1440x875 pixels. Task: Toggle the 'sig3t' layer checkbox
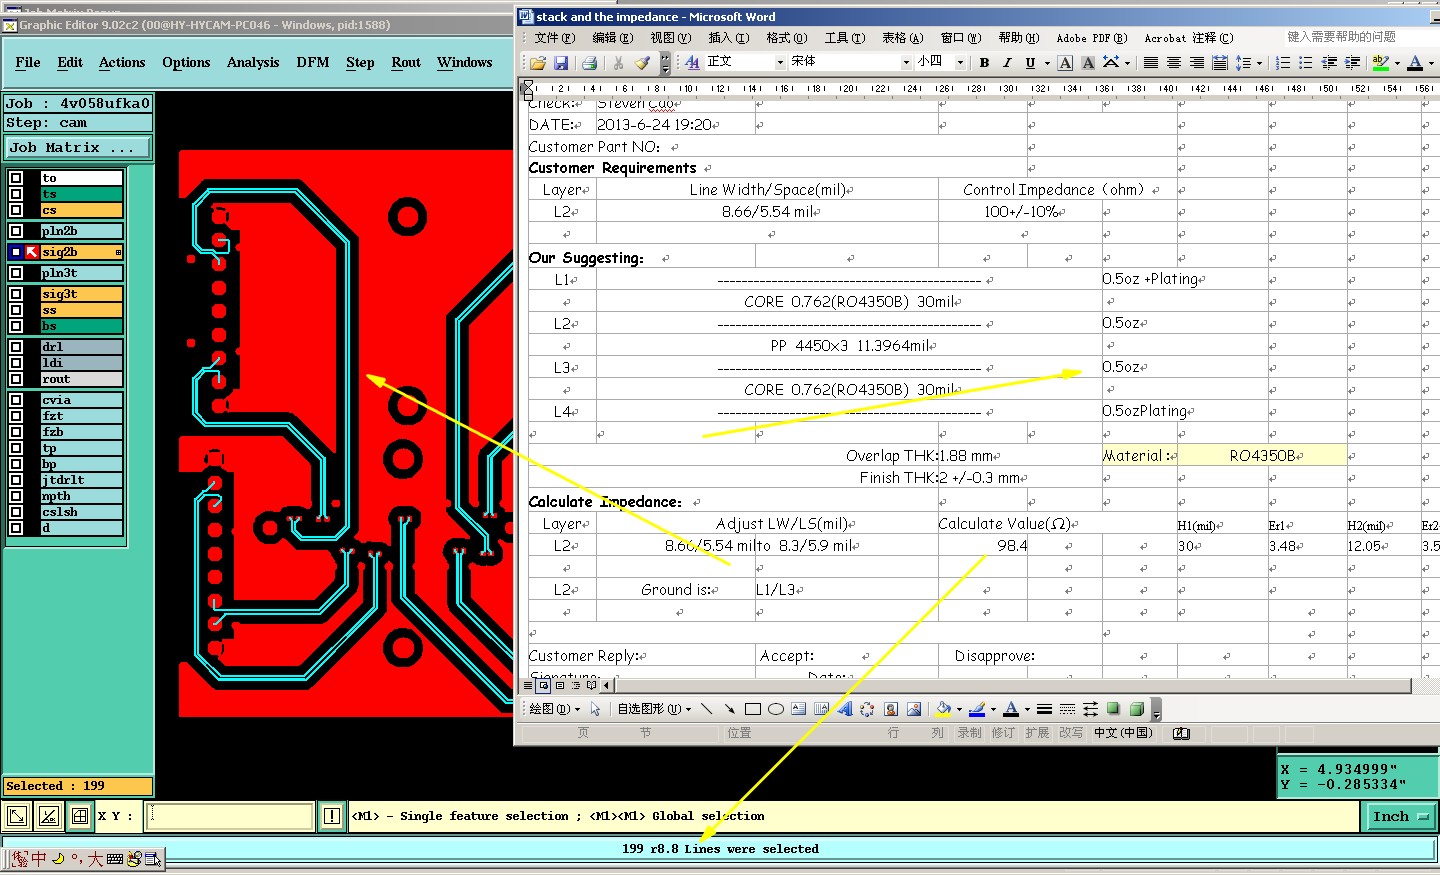[16, 294]
